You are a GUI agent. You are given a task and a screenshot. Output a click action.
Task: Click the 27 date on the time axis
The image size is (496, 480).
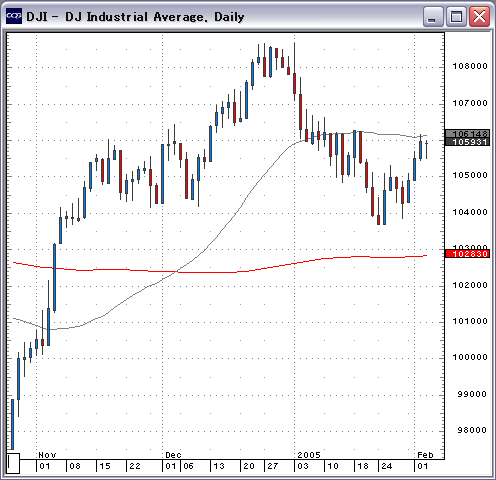click(x=273, y=466)
